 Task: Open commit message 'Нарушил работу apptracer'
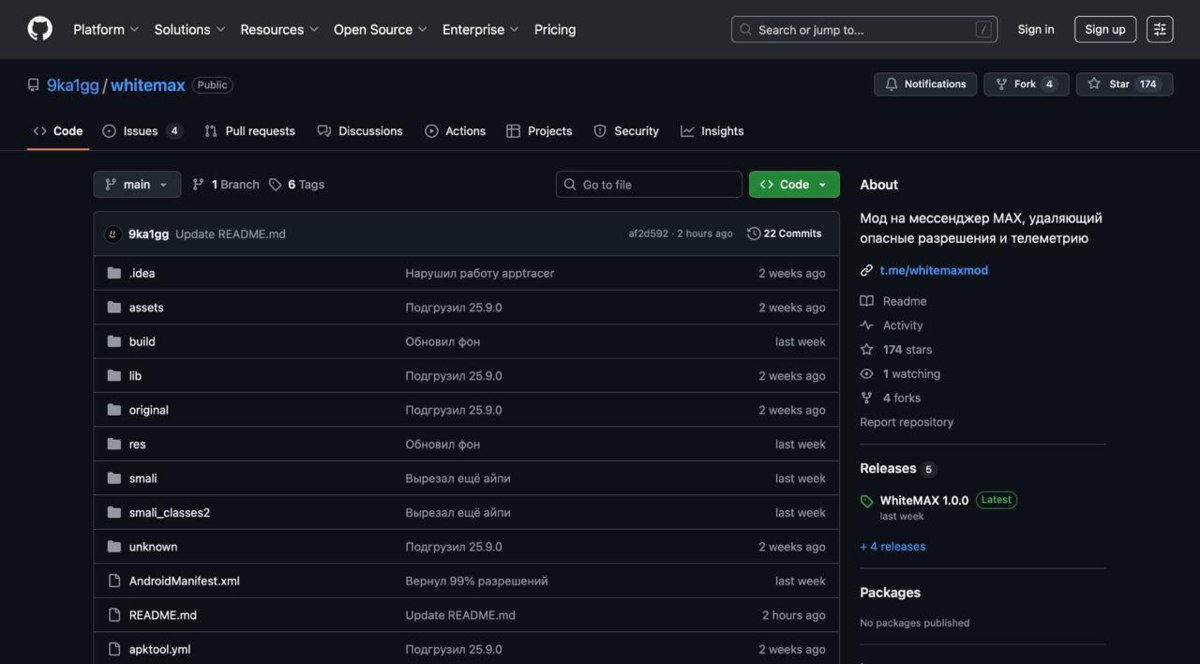pos(480,273)
